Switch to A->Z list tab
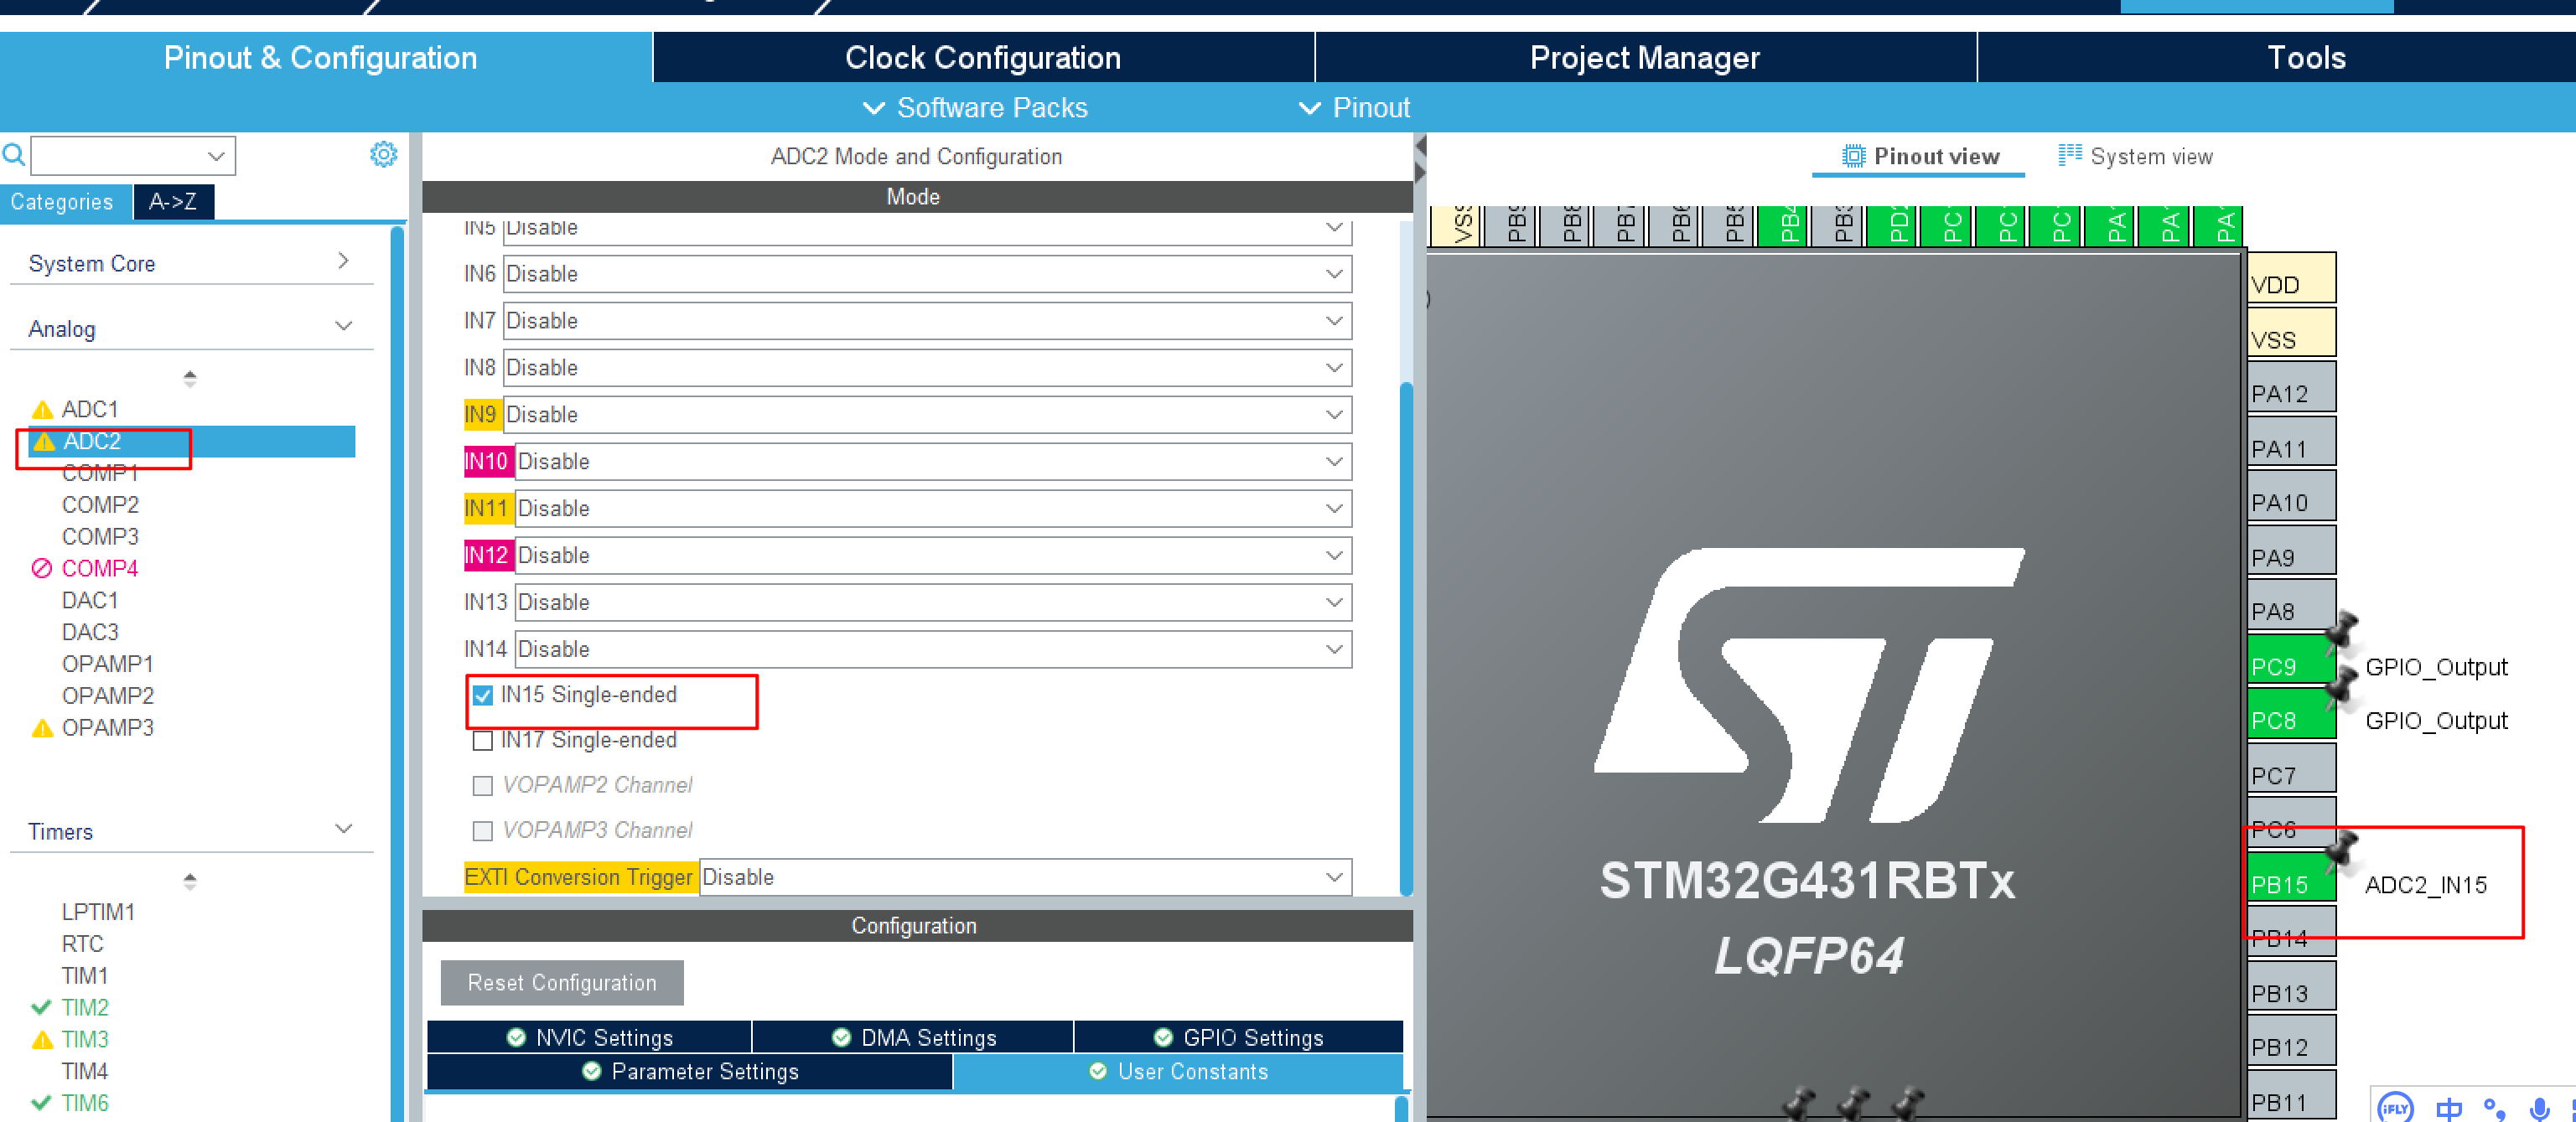 coord(173,201)
